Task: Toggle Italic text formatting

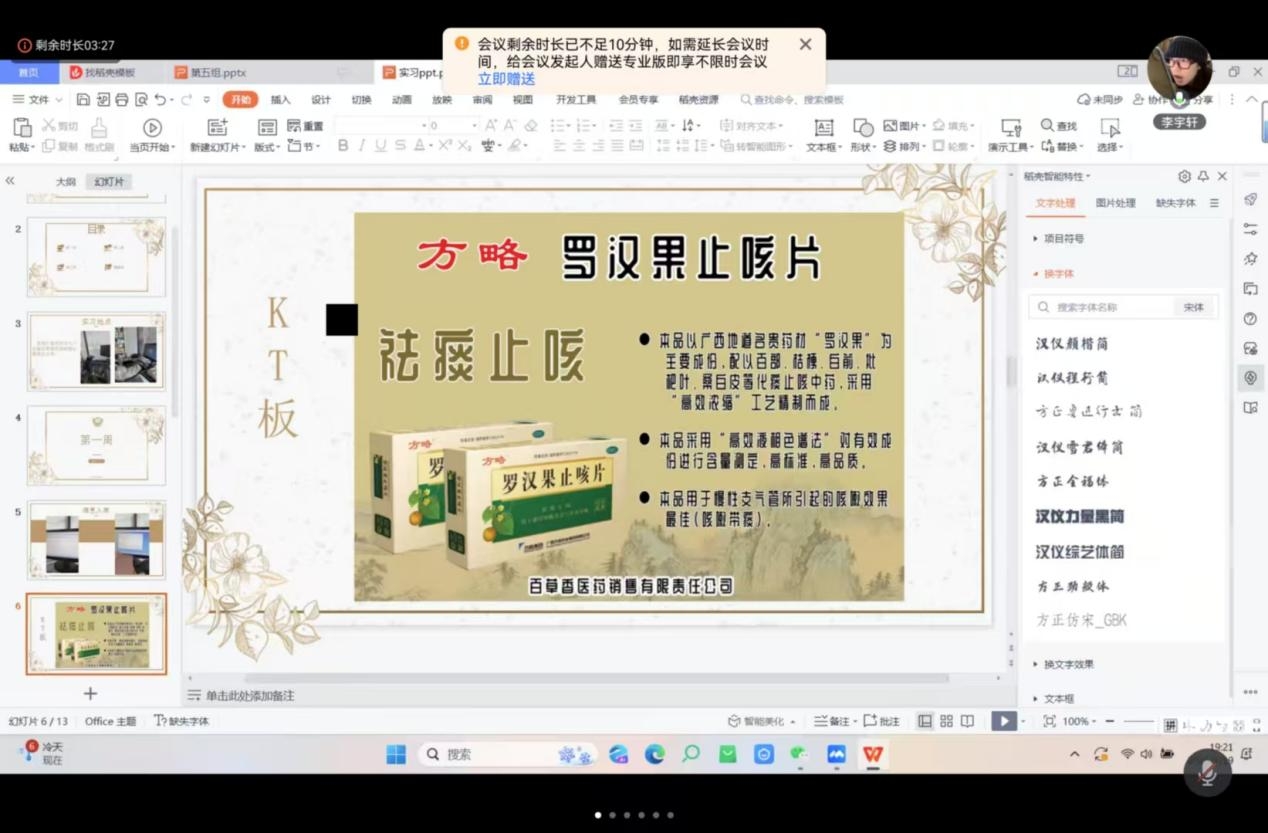Action: point(362,146)
